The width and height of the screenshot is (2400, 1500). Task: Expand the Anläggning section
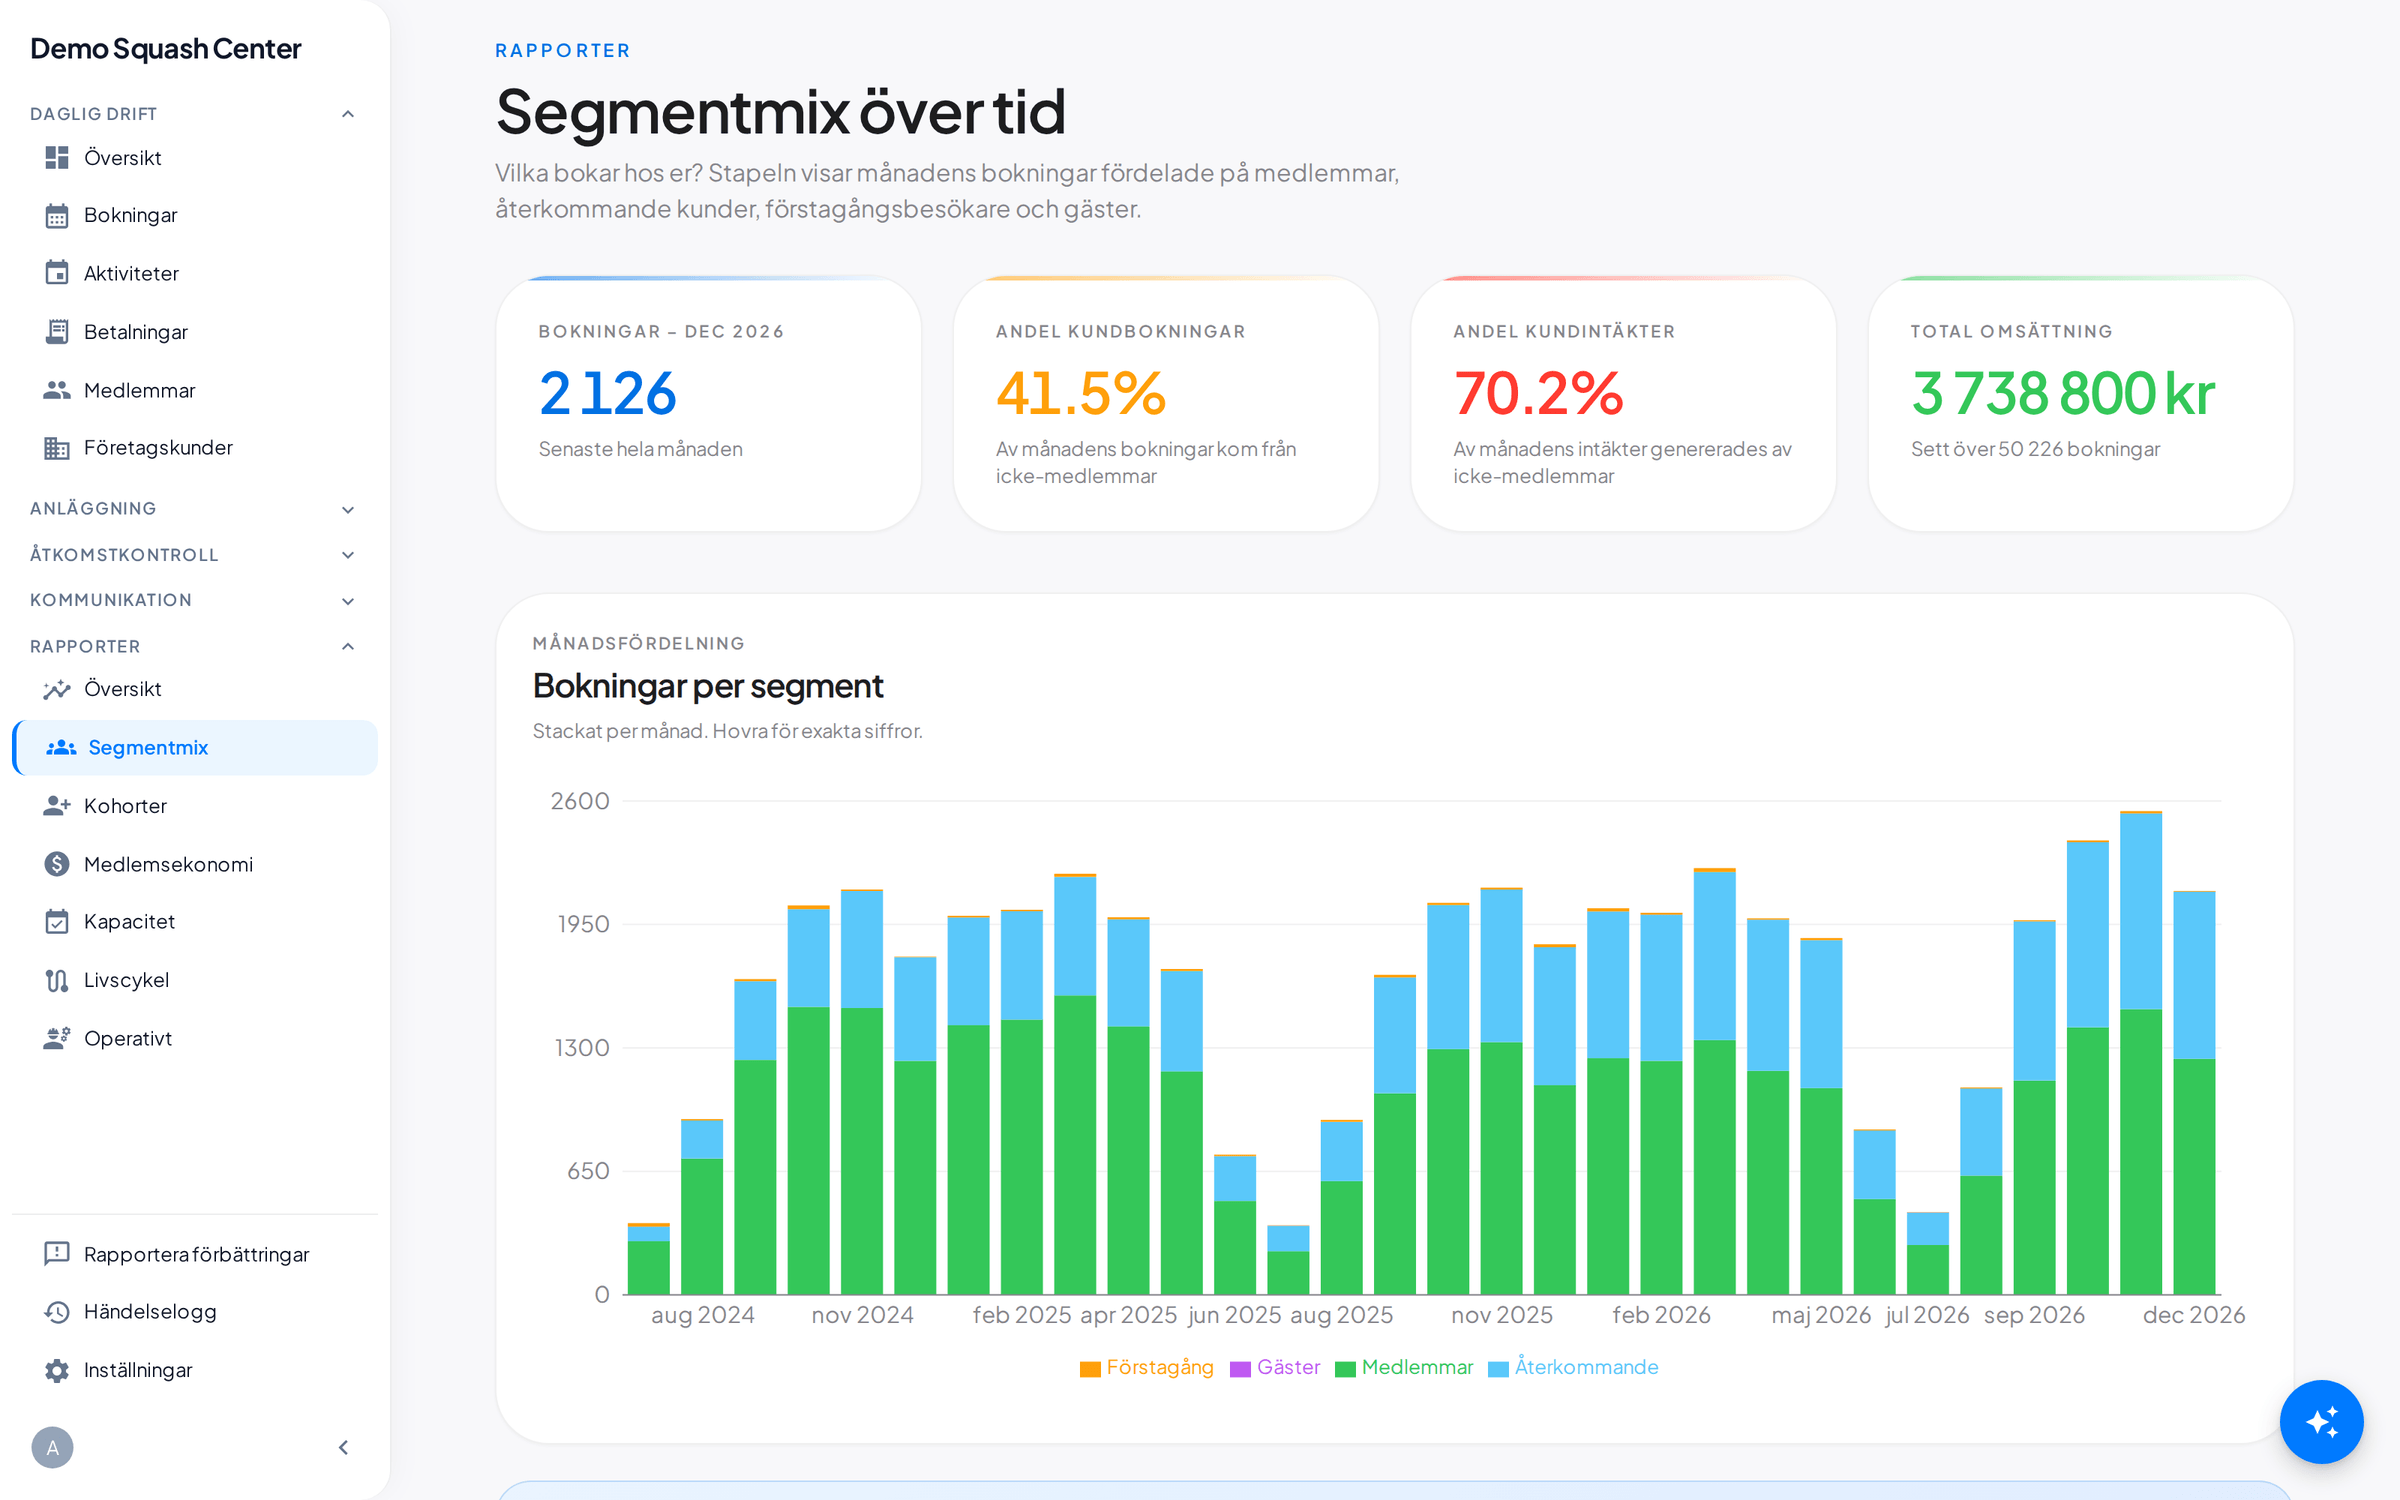click(x=348, y=509)
